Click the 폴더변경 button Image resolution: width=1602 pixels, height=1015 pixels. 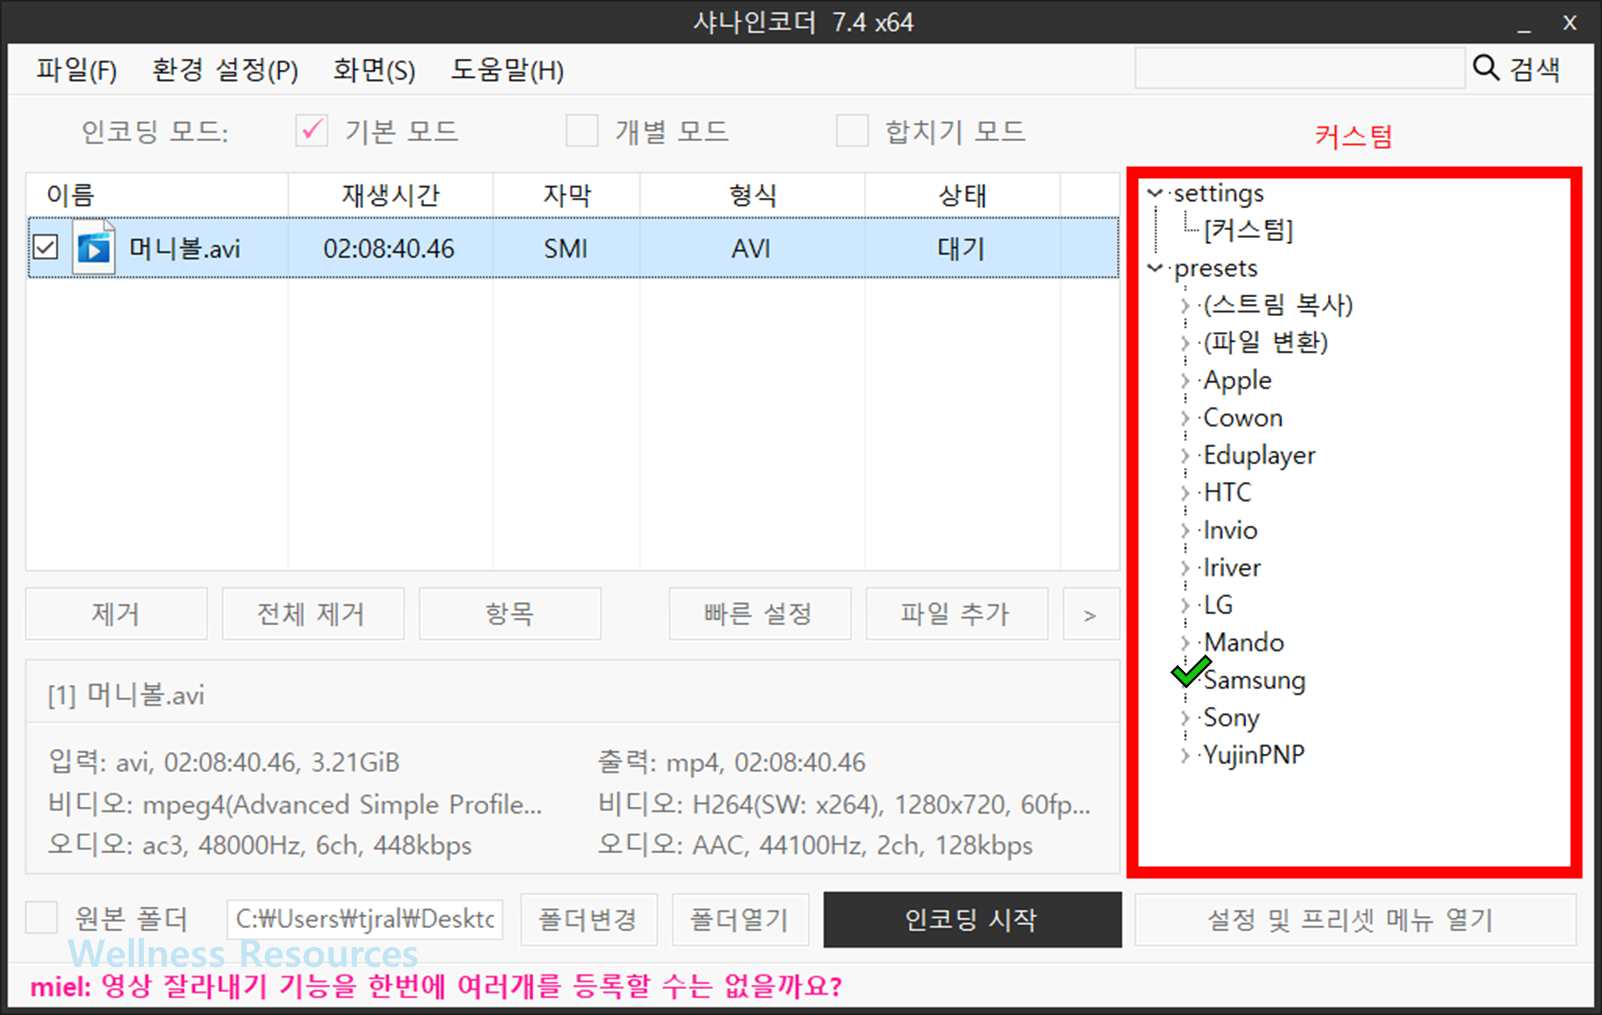(x=588, y=919)
